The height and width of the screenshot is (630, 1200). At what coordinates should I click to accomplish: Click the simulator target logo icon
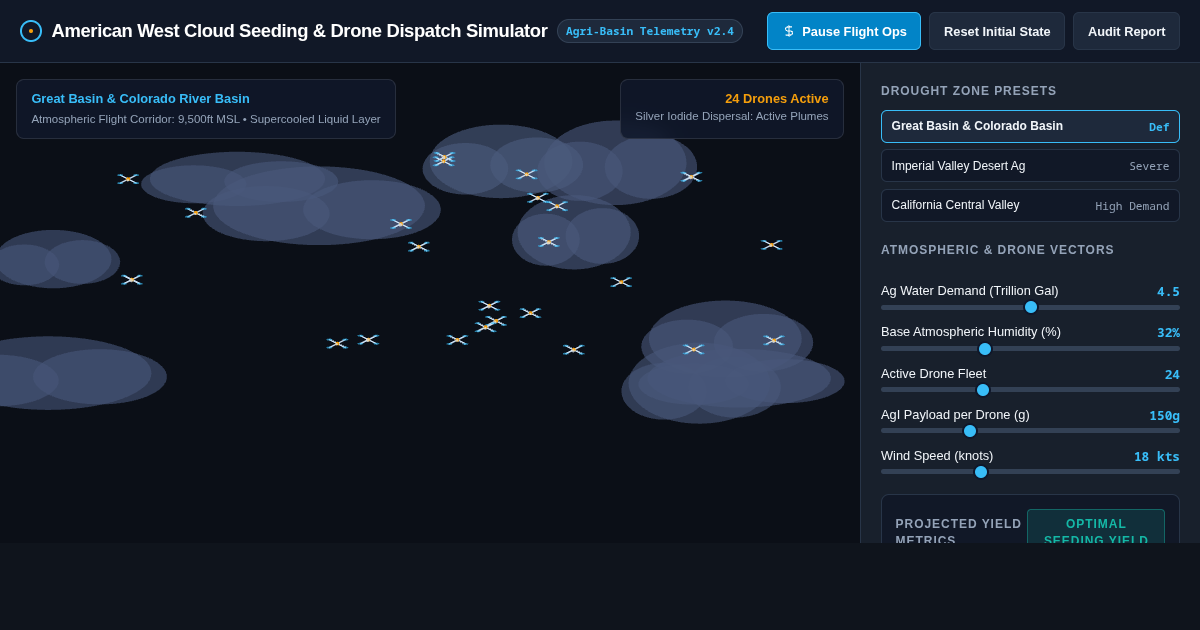[x=31, y=31]
